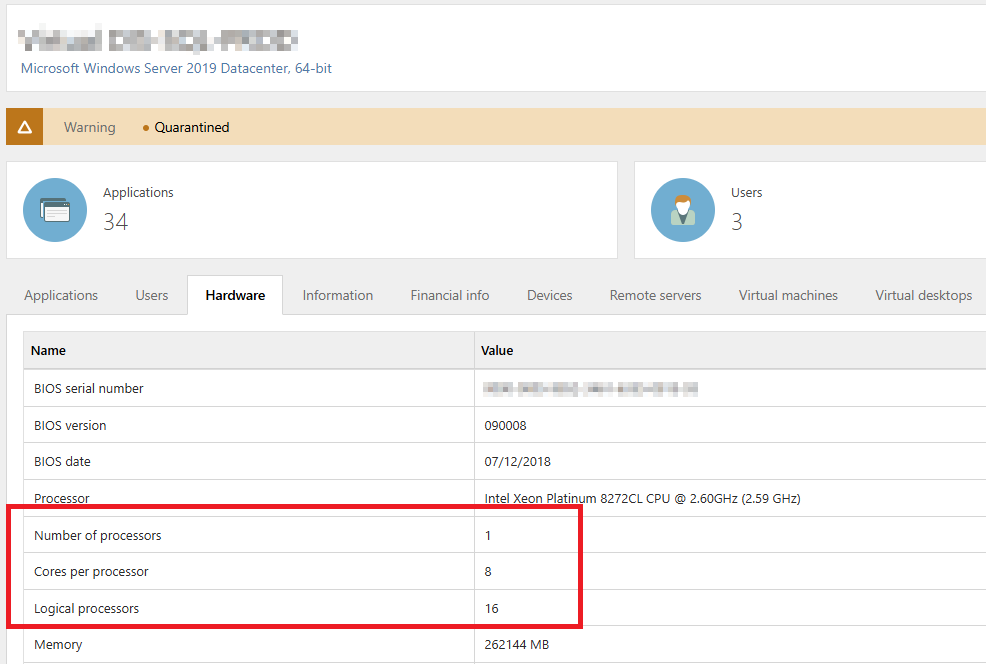Click the Number of processors value 1
The image size is (986, 664).
(488, 536)
